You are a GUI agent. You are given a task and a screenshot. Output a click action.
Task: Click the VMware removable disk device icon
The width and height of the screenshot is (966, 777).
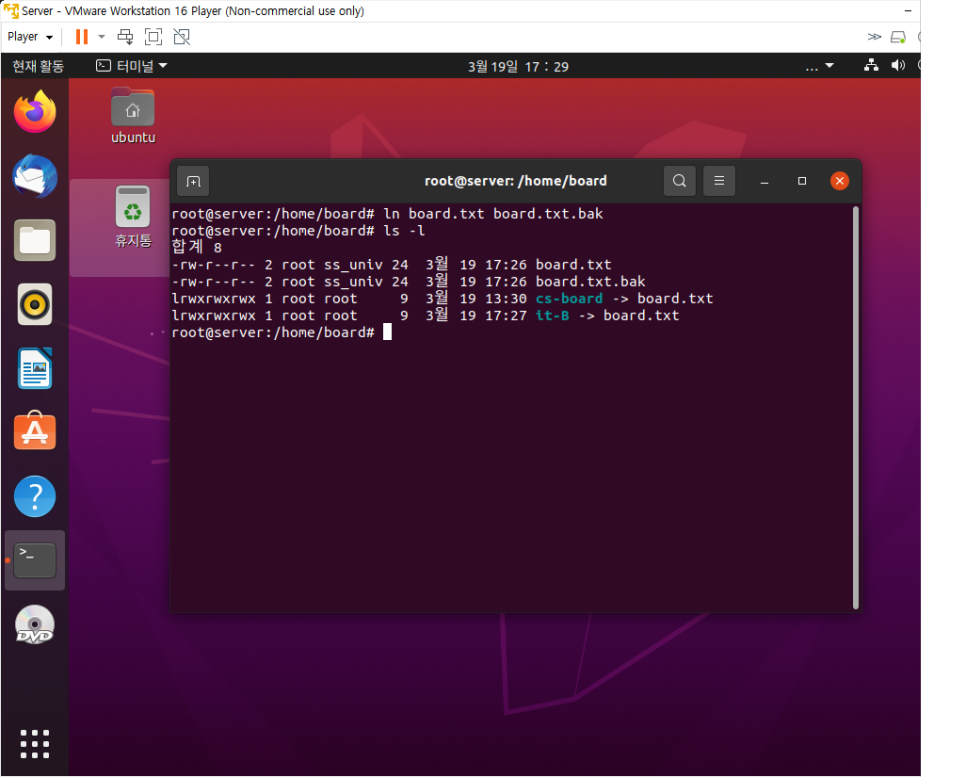tap(898, 38)
